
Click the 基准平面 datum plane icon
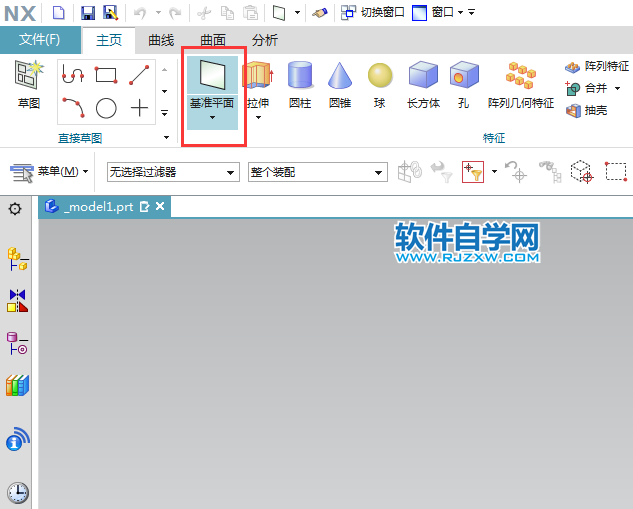212,75
